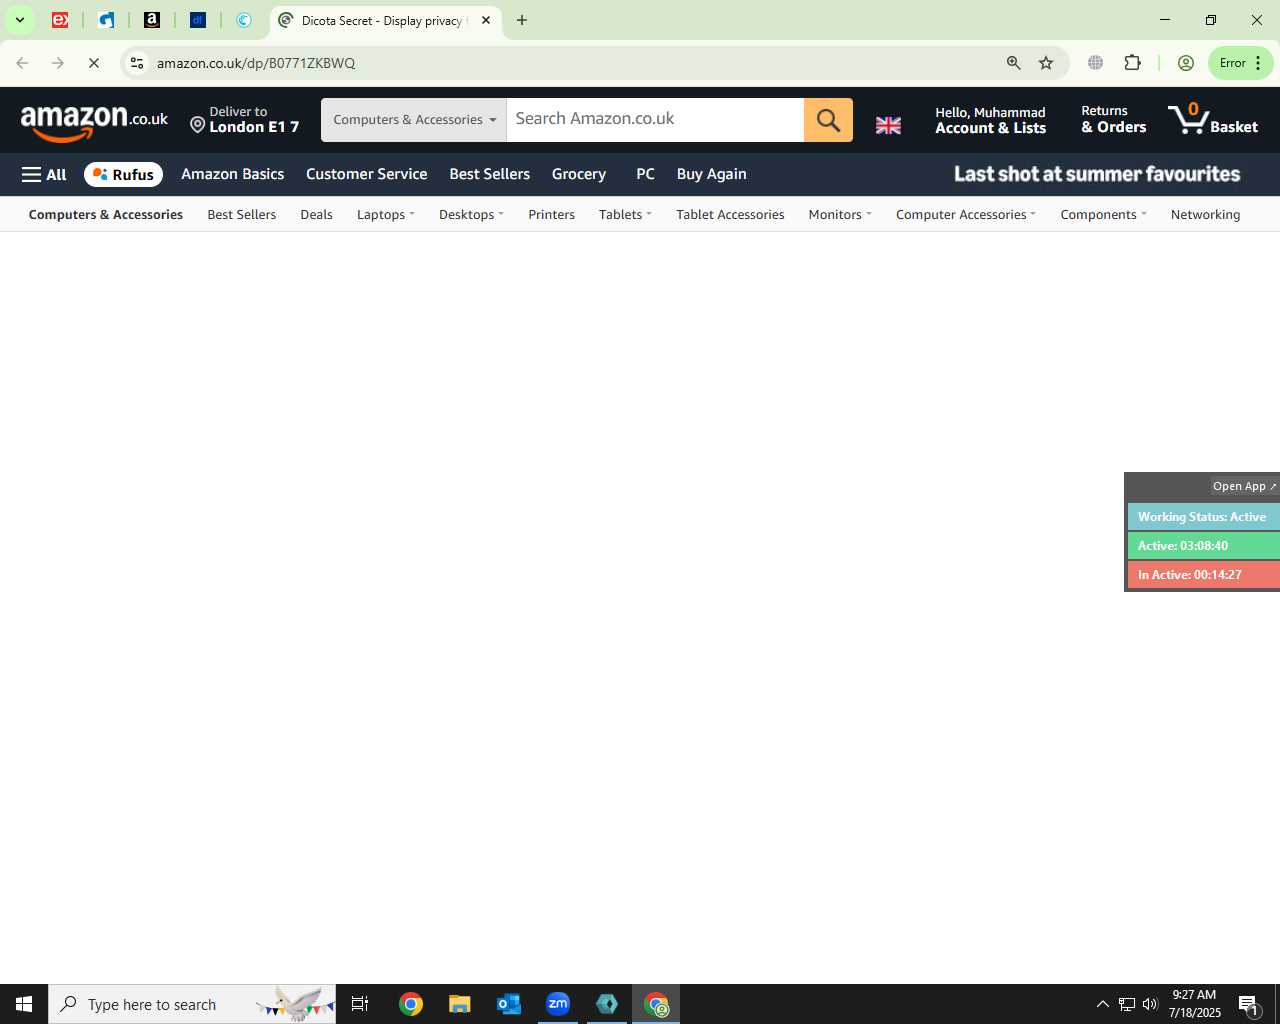1280x1024 pixels.
Task: Open the All hamburger menu
Action: click(44, 174)
